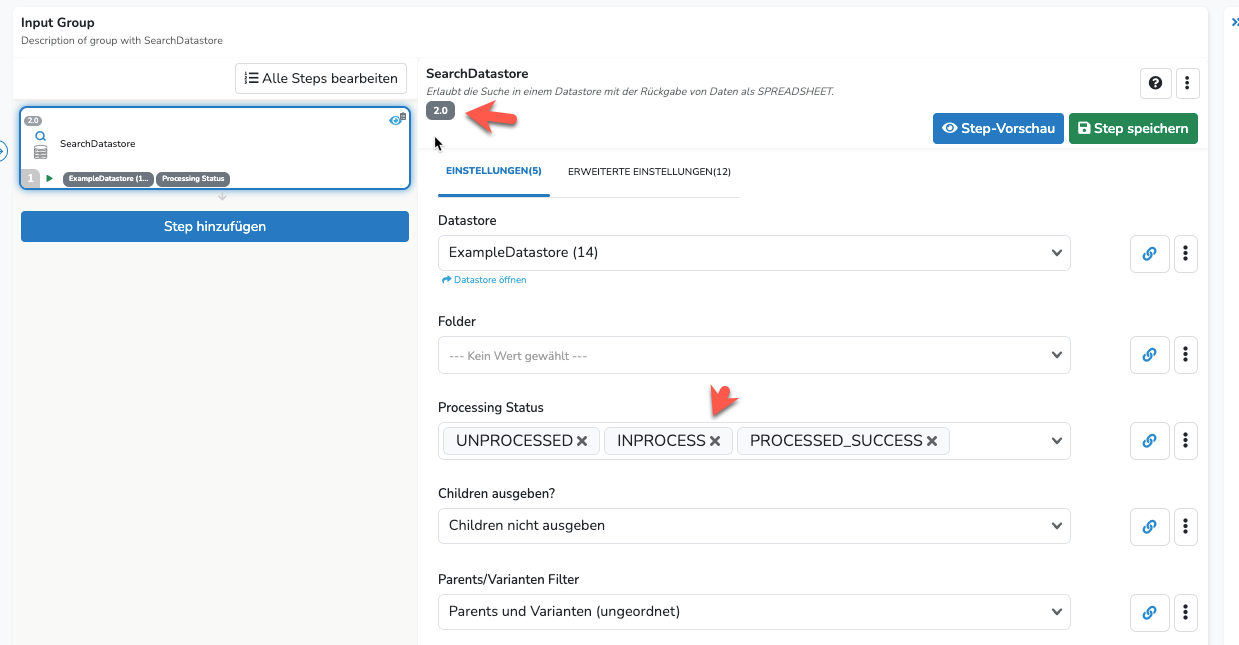Image resolution: width=1239 pixels, height=645 pixels.
Task: Open the help question mark icon
Action: [x=1156, y=83]
